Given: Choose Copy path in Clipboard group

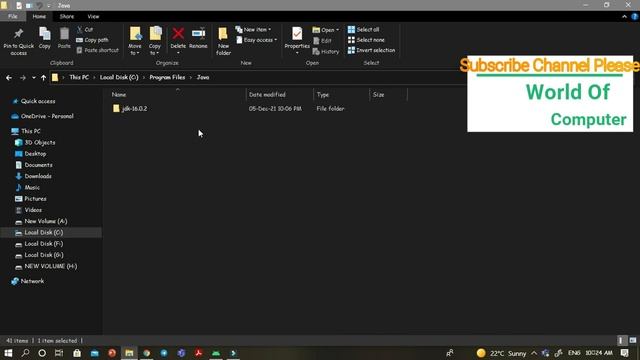Looking at the screenshot, I should click(x=92, y=40).
